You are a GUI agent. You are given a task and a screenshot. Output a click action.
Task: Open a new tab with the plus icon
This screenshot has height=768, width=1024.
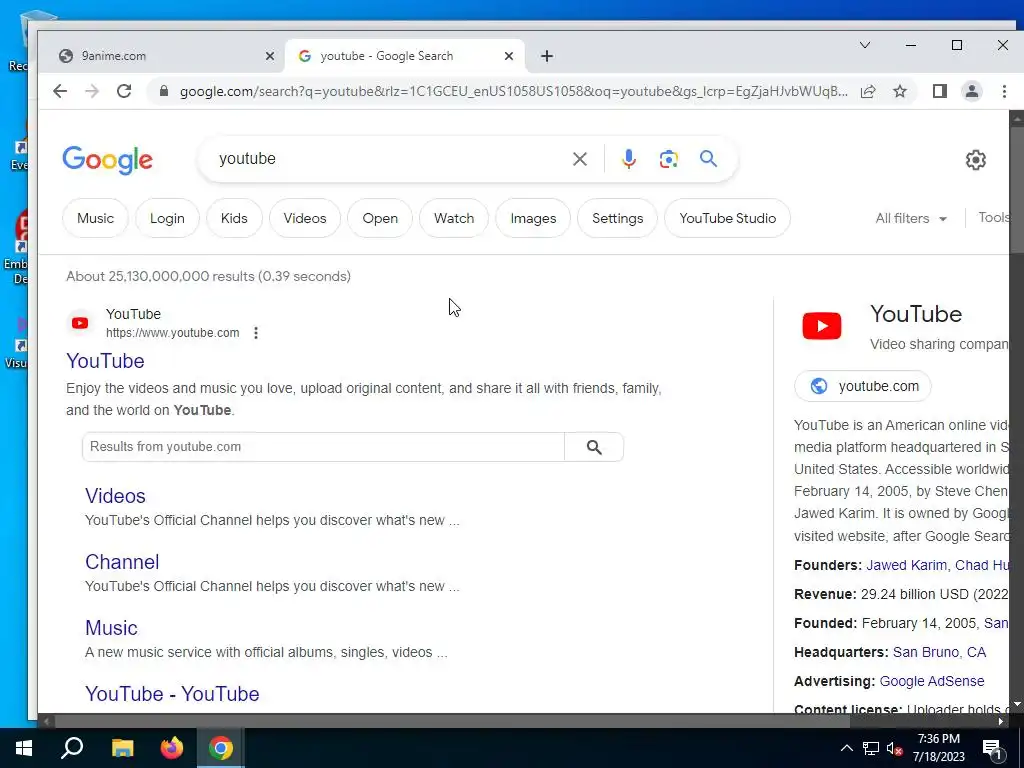pos(547,56)
